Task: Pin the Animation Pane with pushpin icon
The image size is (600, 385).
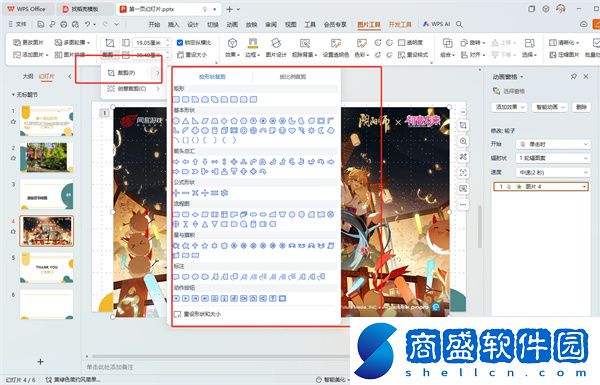Action: point(573,77)
